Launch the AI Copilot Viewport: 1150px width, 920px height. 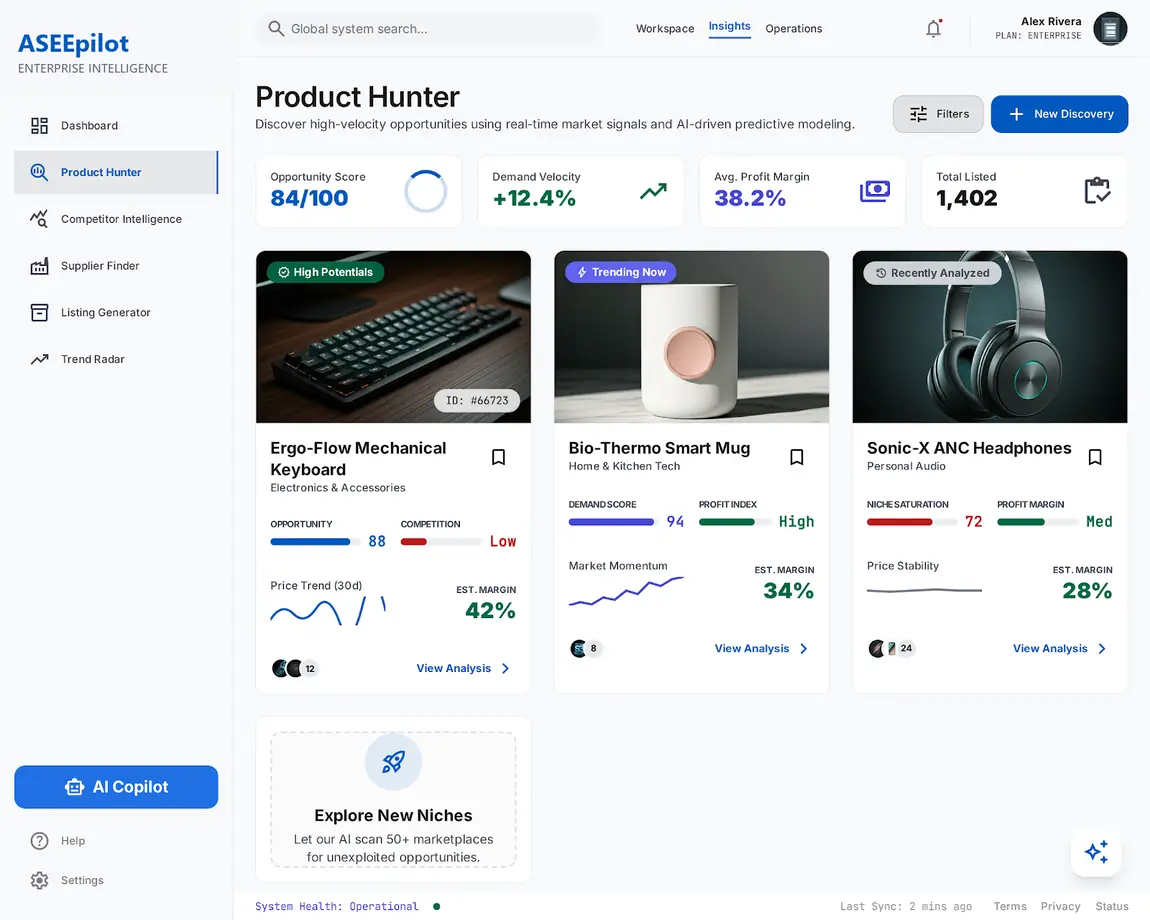[x=116, y=787]
